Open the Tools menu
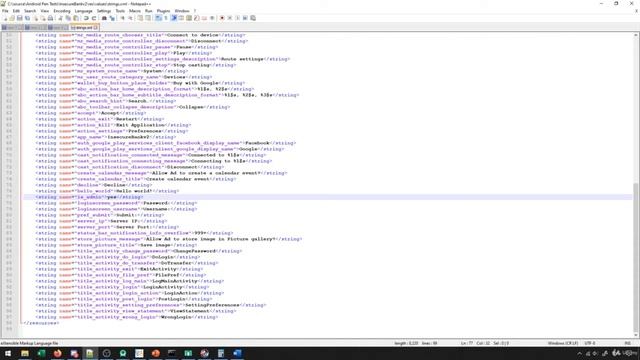 [x=120, y=11]
